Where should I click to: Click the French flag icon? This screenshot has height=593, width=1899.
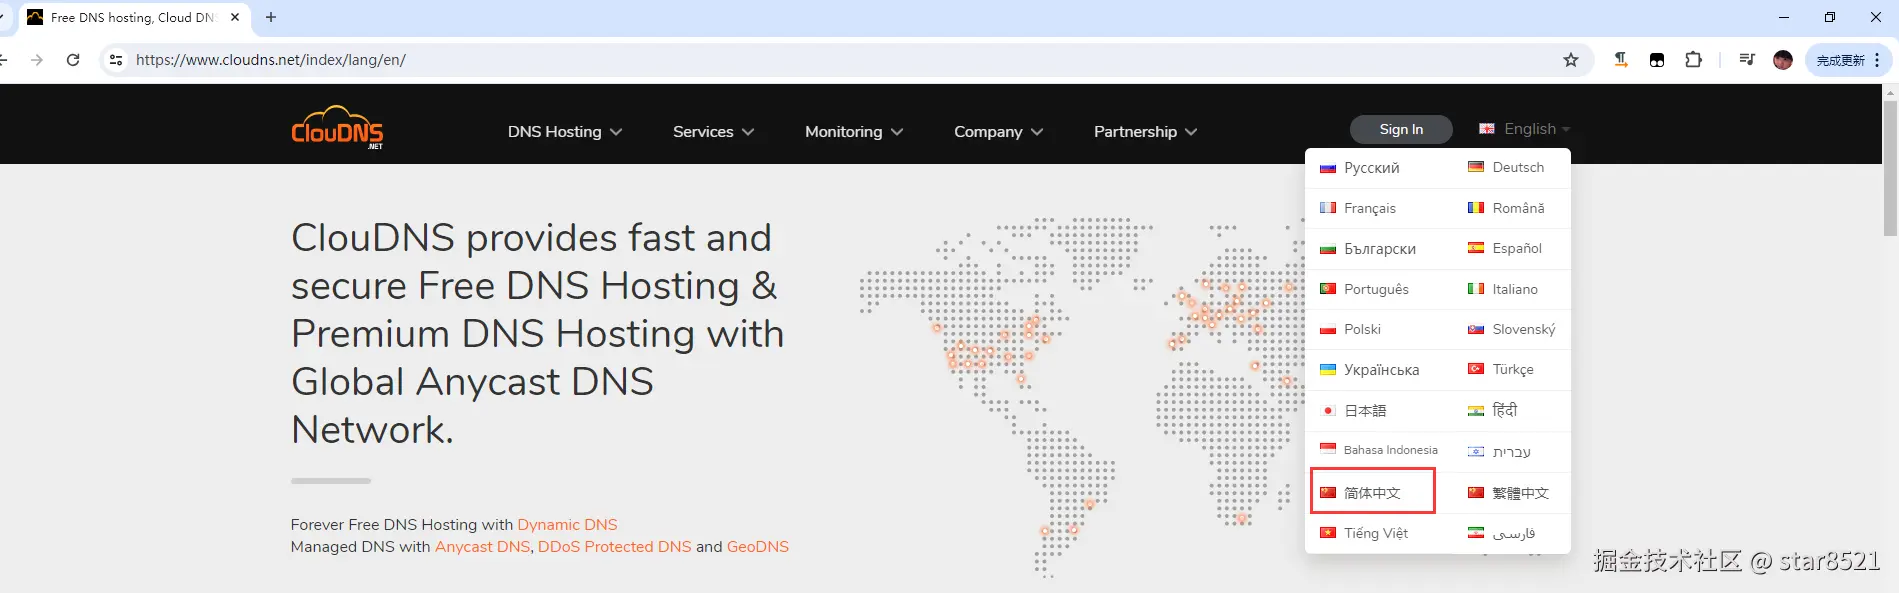point(1328,208)
